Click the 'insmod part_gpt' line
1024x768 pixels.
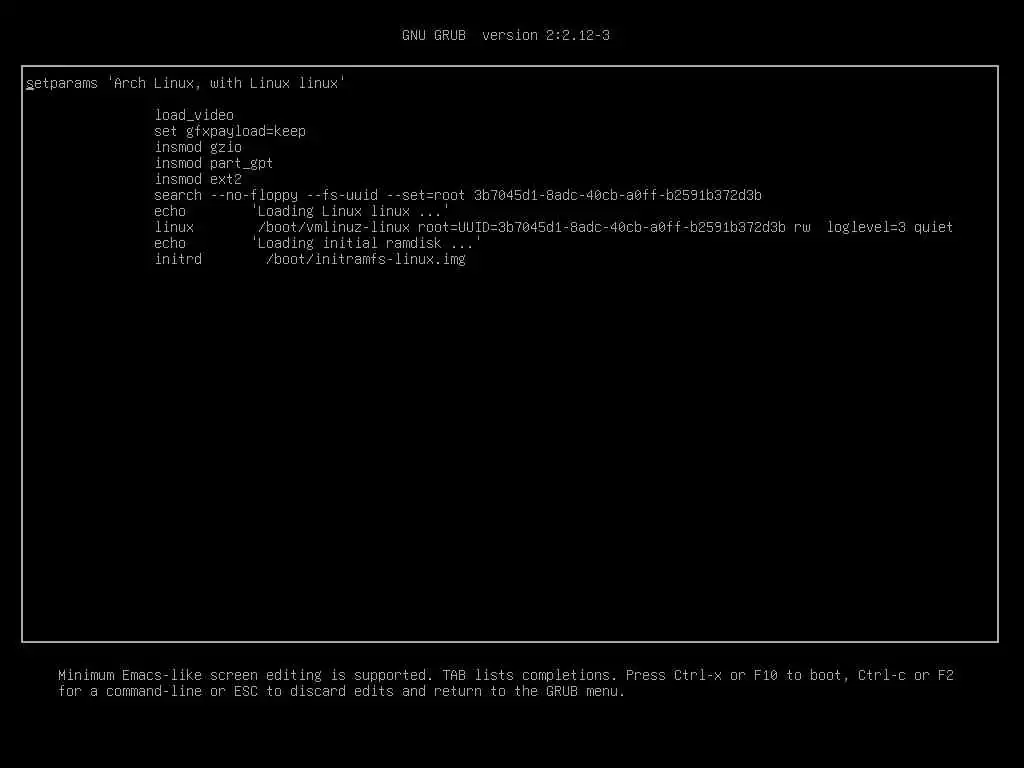tap(214, 163)
